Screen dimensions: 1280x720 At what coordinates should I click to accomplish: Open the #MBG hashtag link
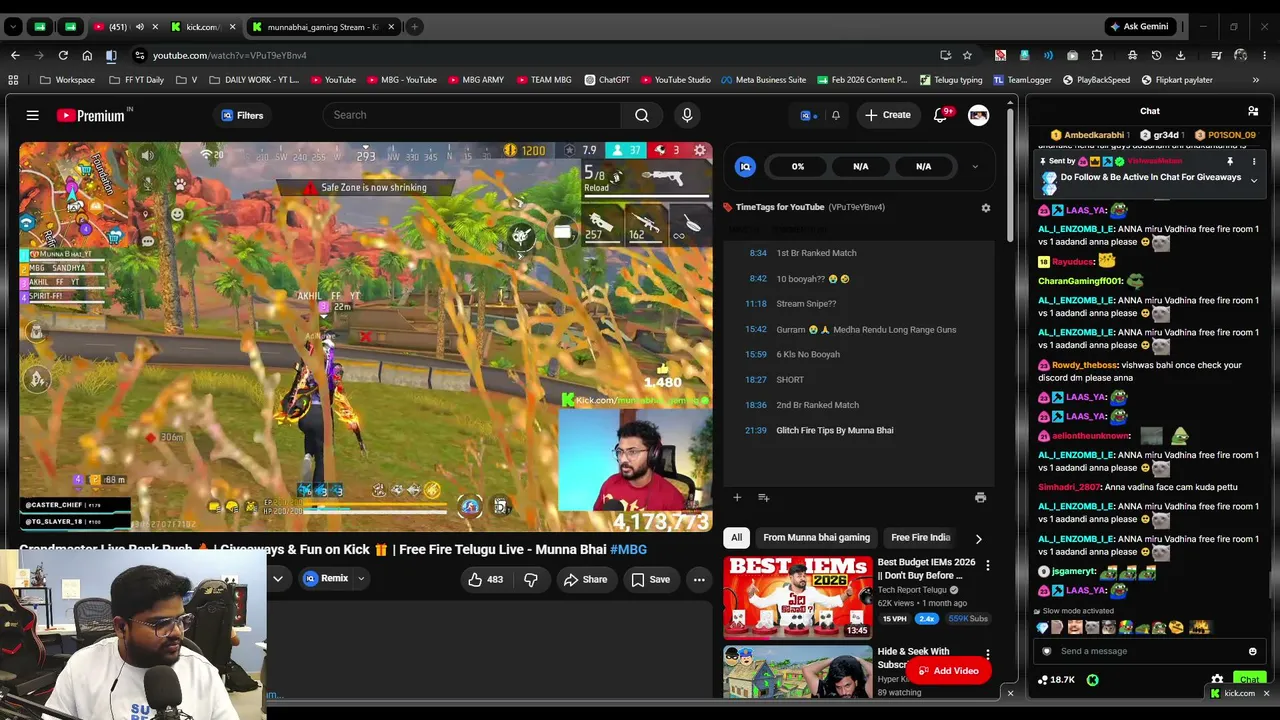[x=628, y=549]
